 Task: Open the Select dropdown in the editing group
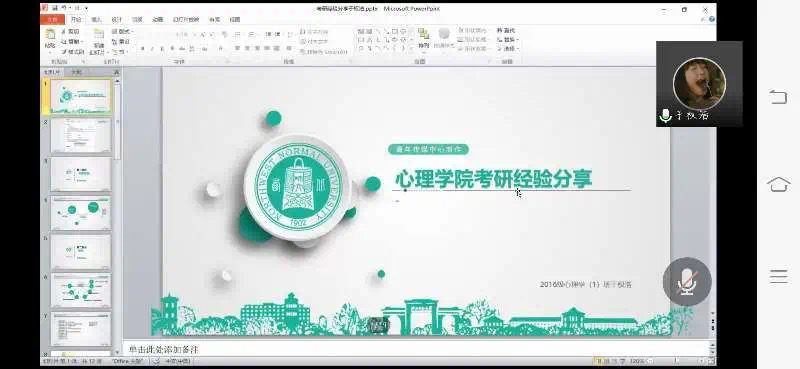[x=508, y=48]
